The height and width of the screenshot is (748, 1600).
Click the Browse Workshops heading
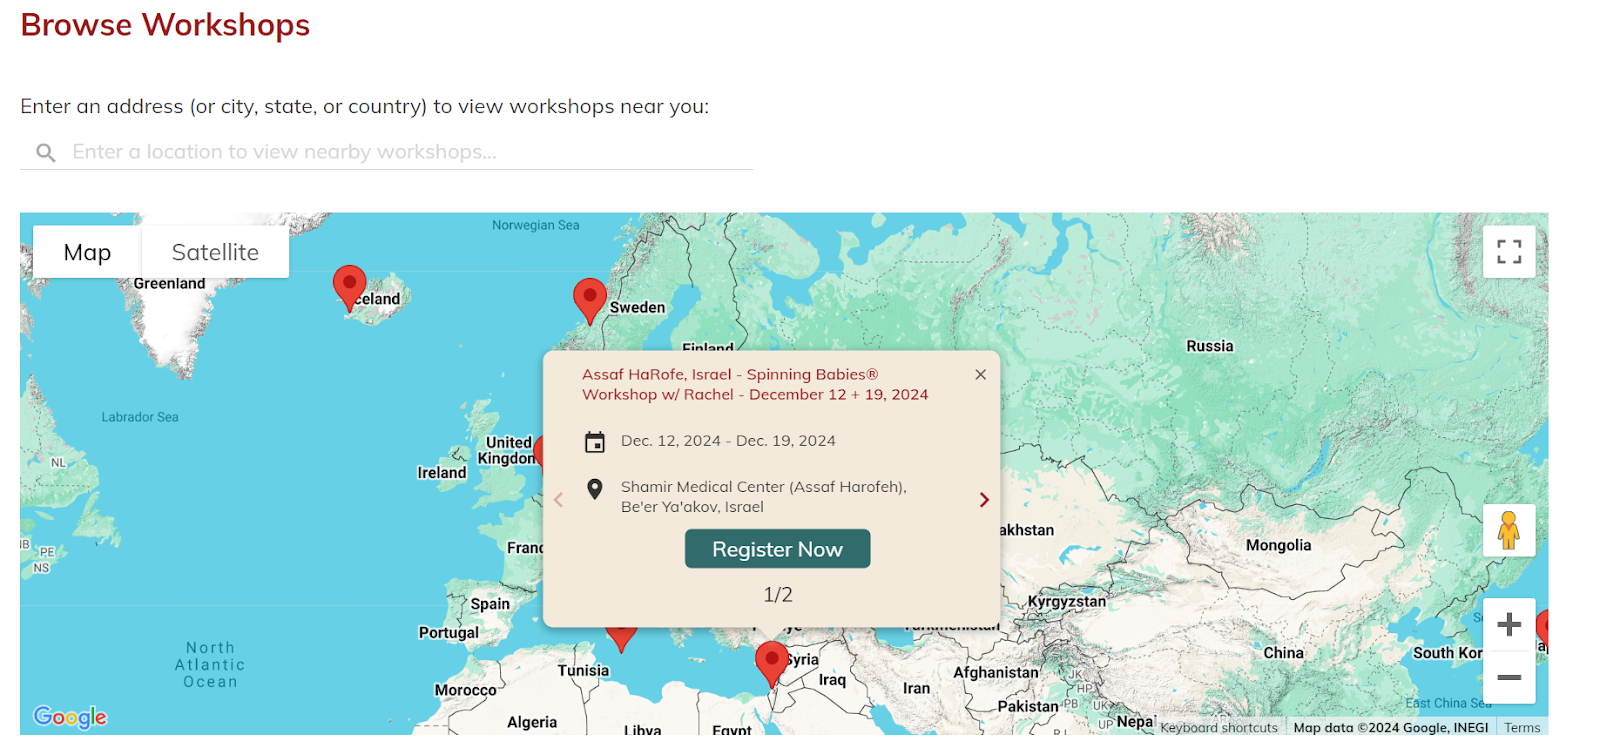[x=165, y=24]
